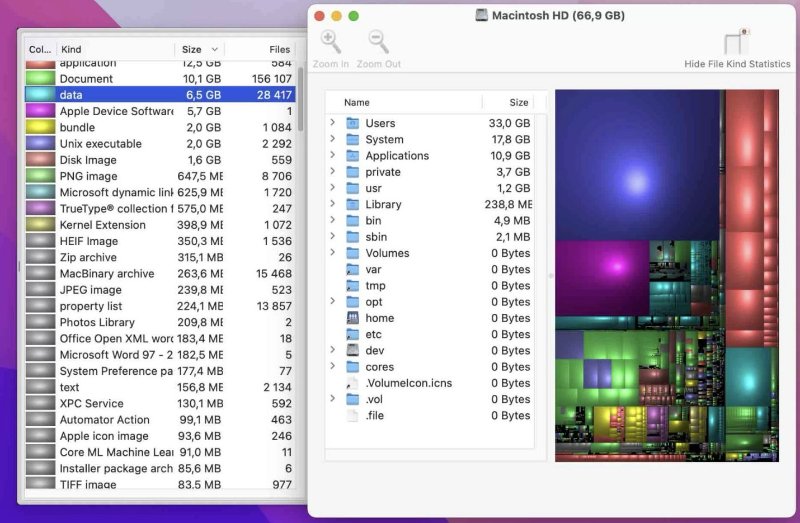
Task: Click the green Document color swatch
Action: click(40, 79)
